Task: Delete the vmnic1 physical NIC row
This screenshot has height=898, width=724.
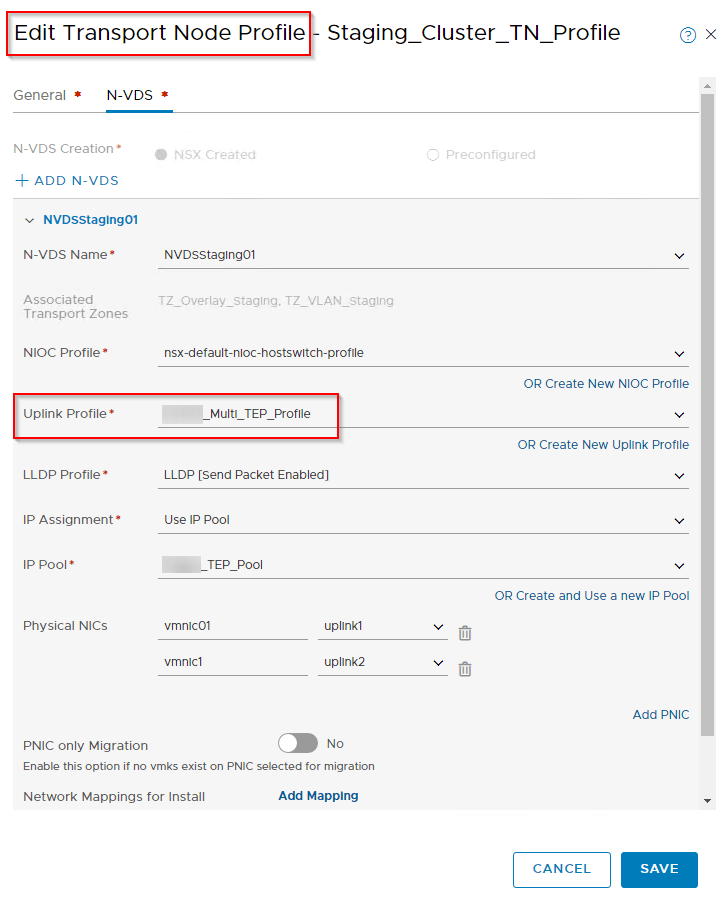Action: tap(465, 668)
